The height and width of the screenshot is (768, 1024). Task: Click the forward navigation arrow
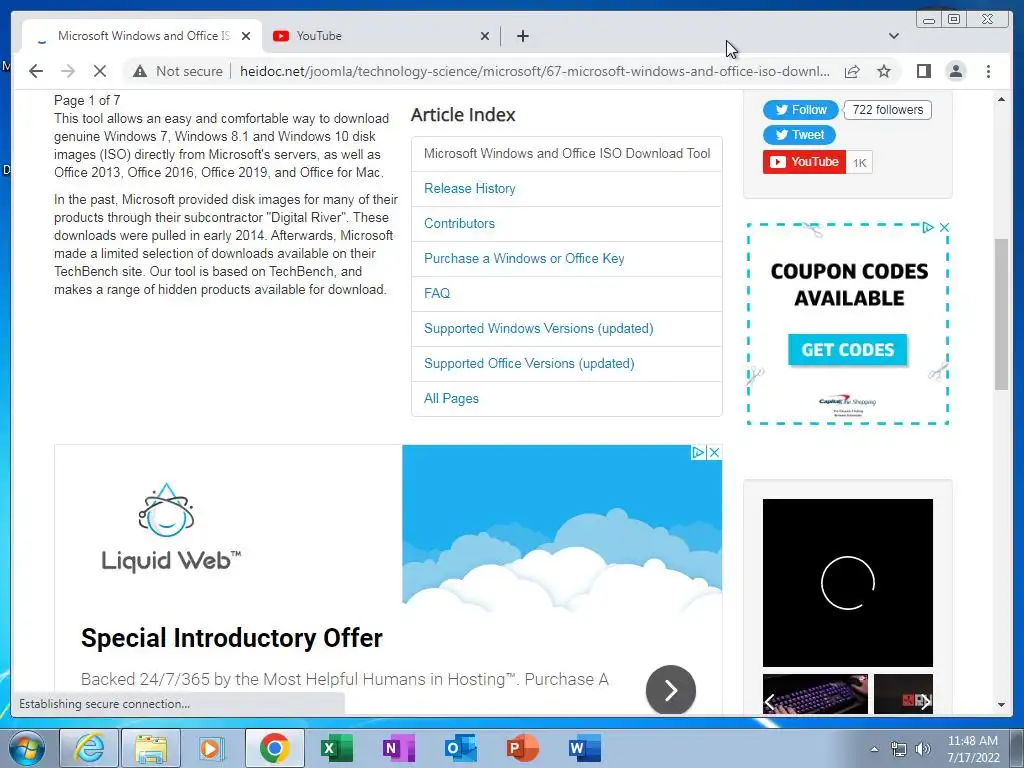(68, 71)
